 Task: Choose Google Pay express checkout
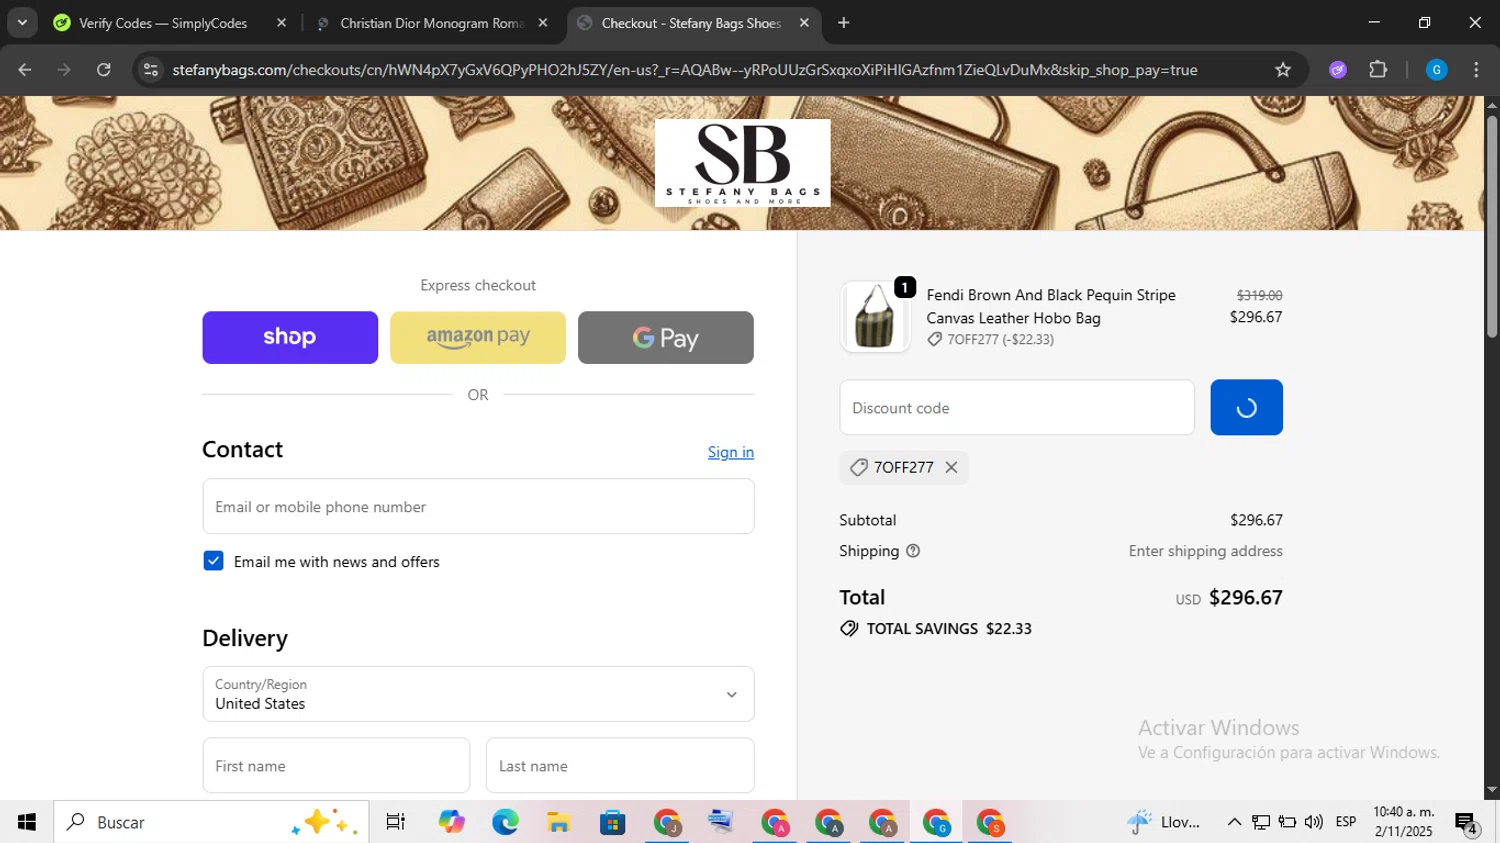point(666,337)
